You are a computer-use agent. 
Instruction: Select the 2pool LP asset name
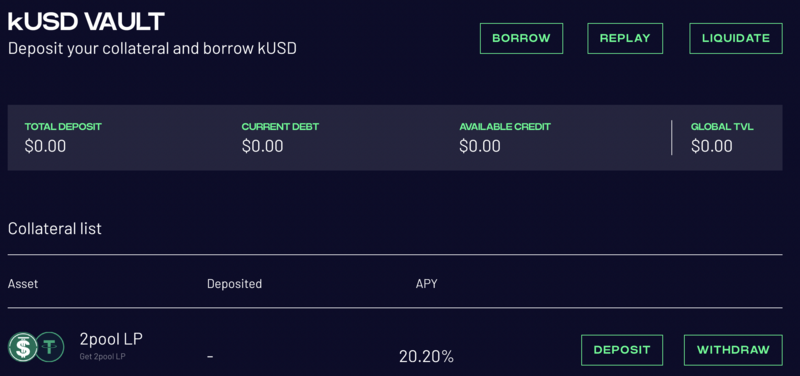[111, 339]
